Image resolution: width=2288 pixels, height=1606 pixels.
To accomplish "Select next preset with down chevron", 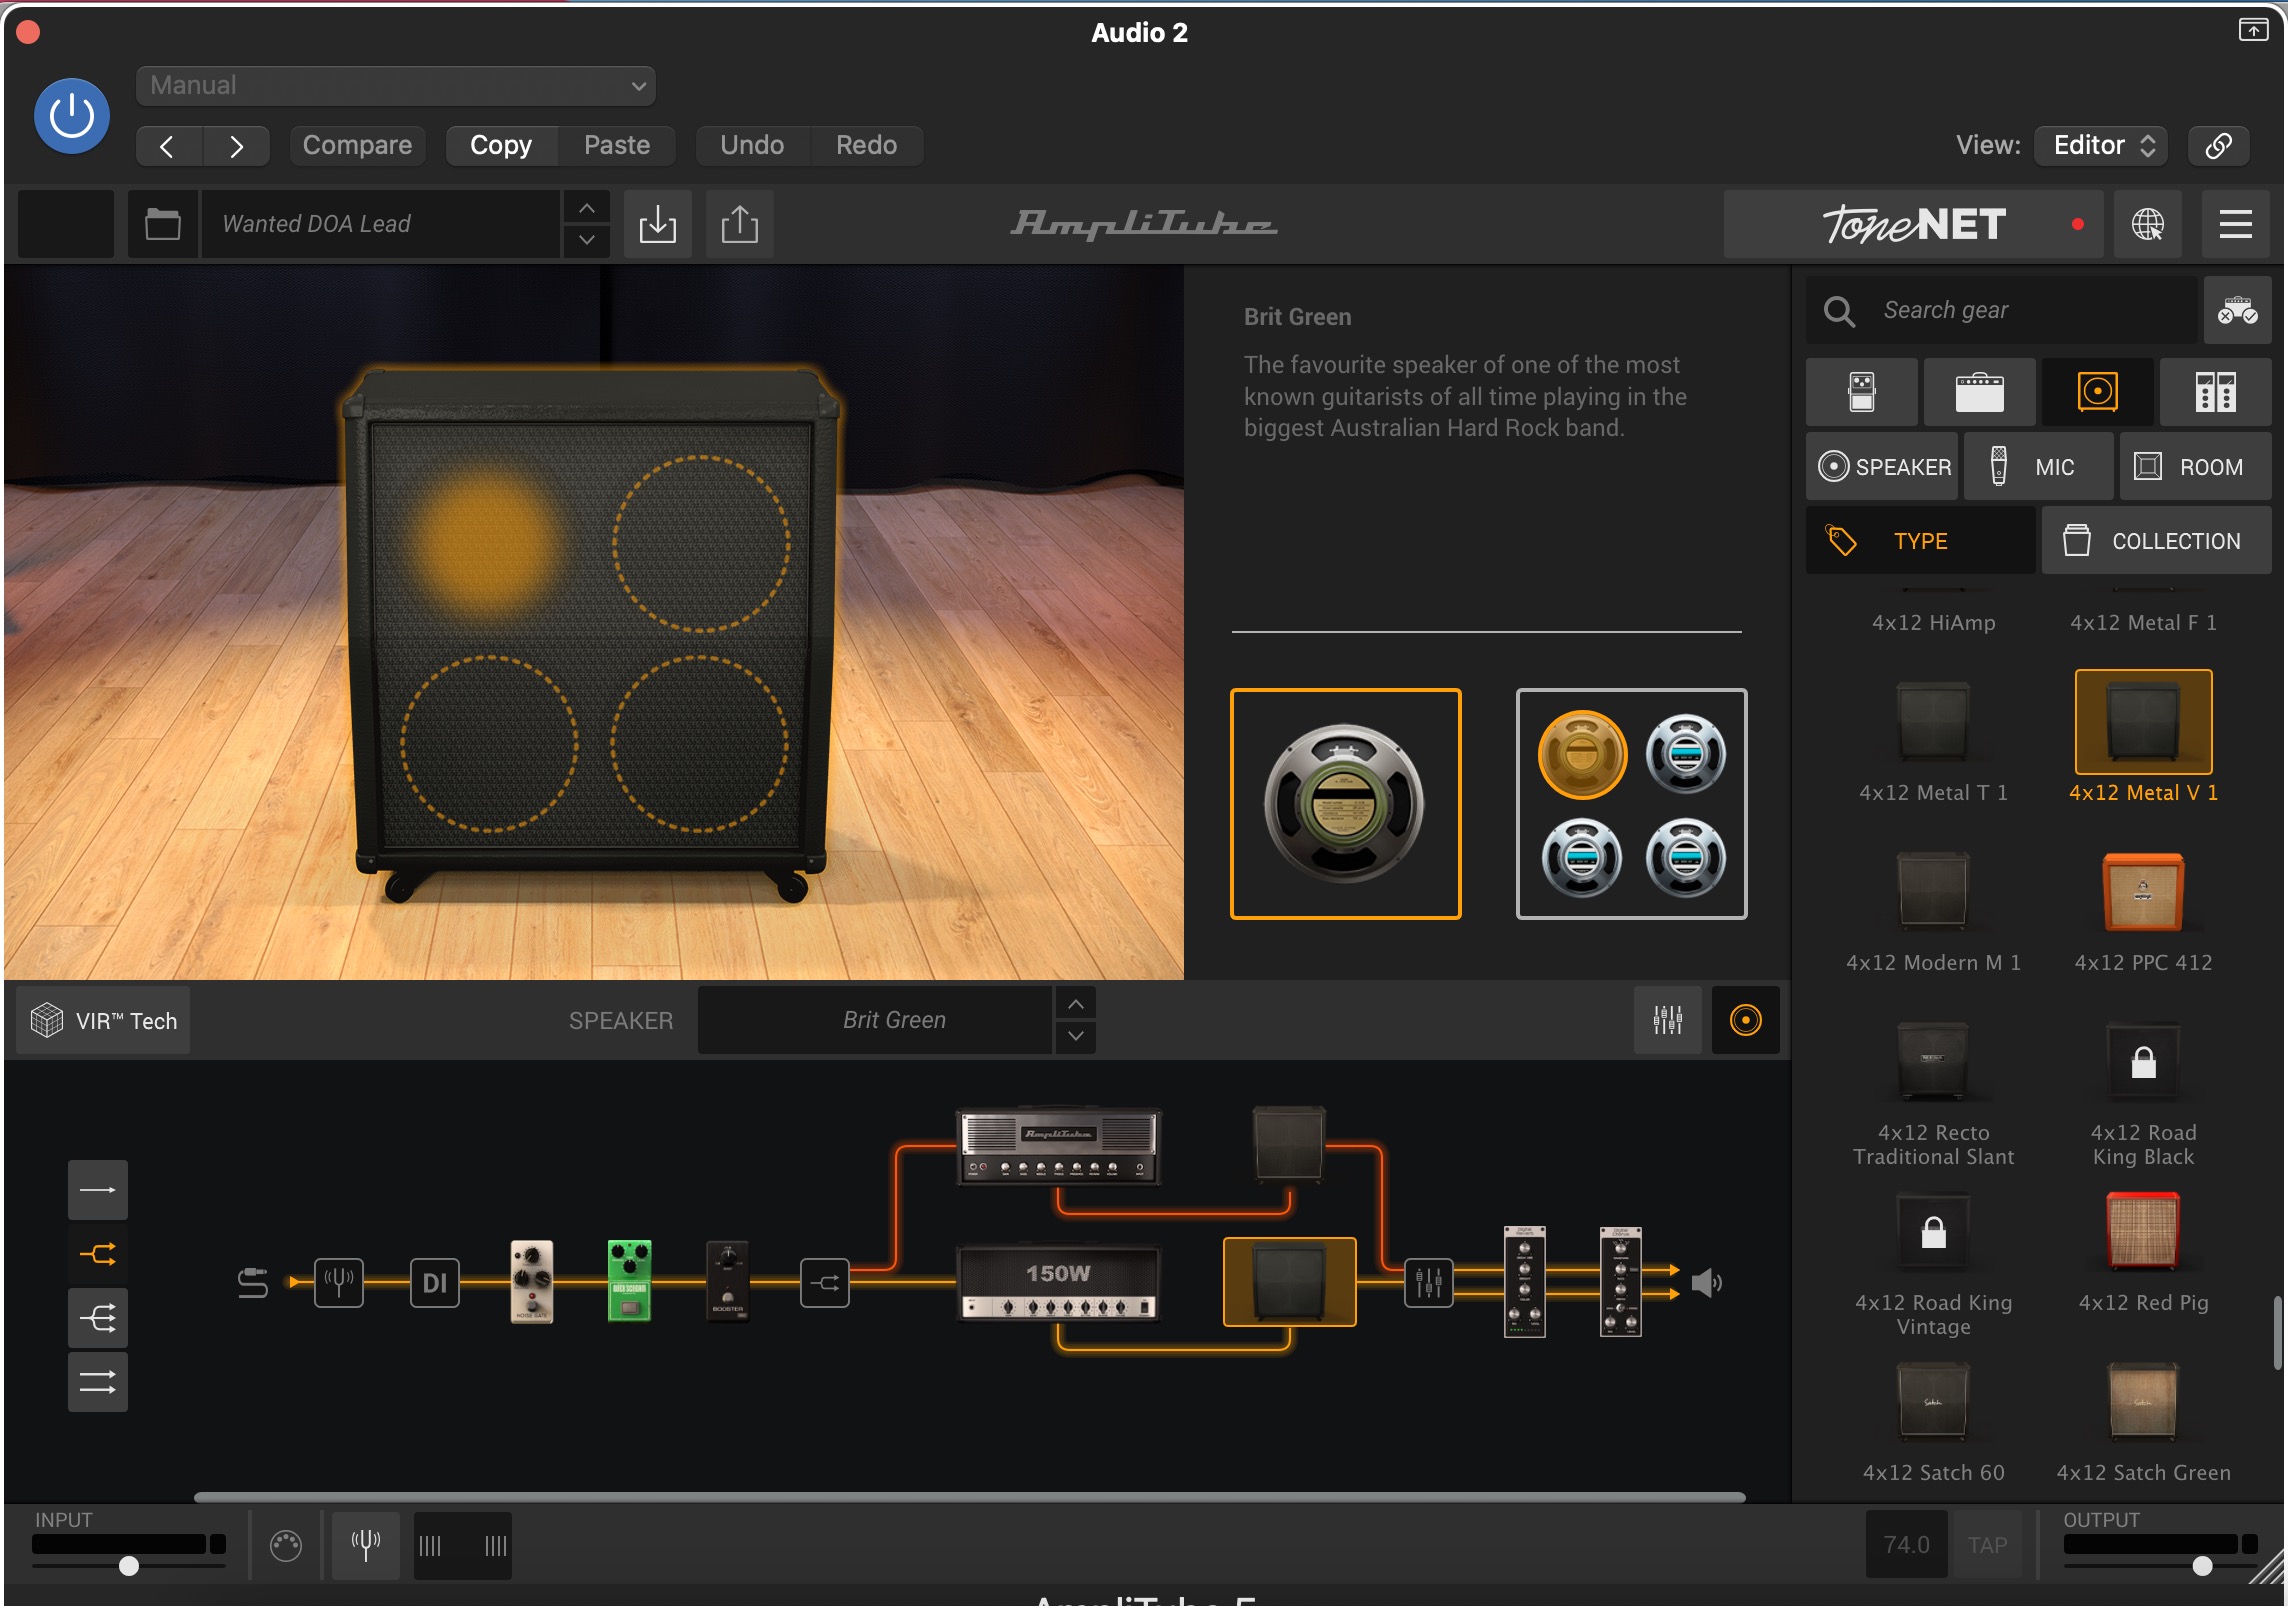I will click(x=587, y=240).
